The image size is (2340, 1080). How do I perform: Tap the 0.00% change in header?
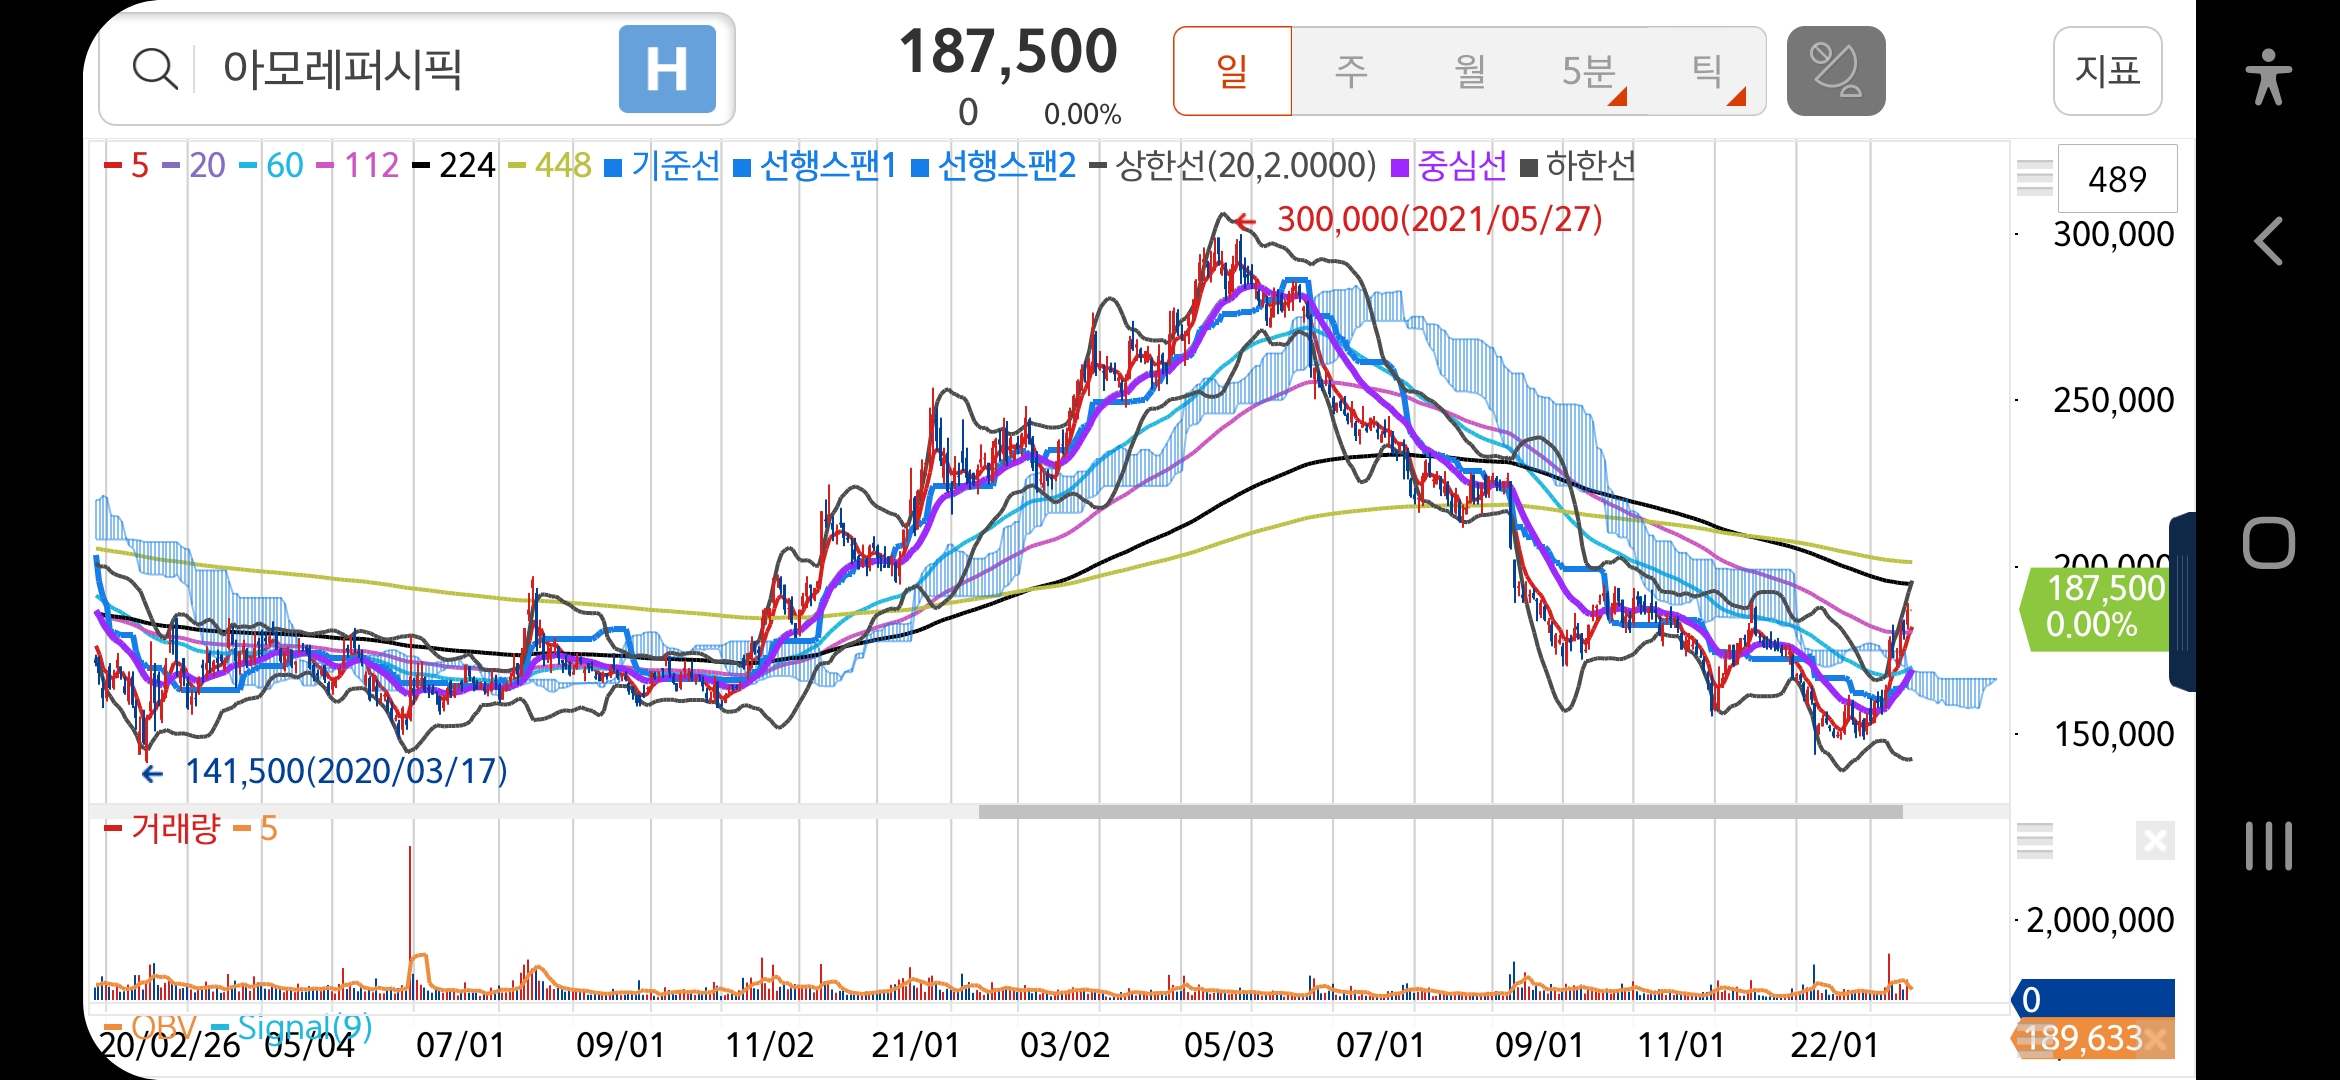1082,114
